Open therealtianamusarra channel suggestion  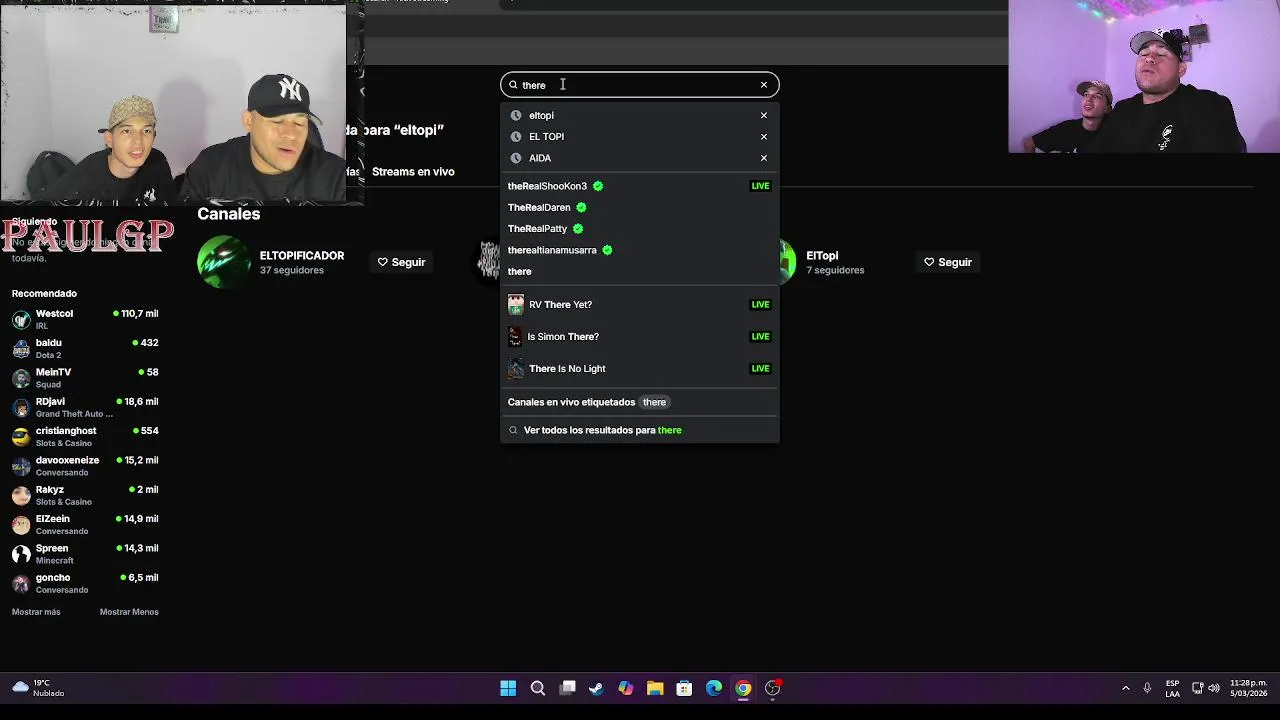(x=639, y=250)
